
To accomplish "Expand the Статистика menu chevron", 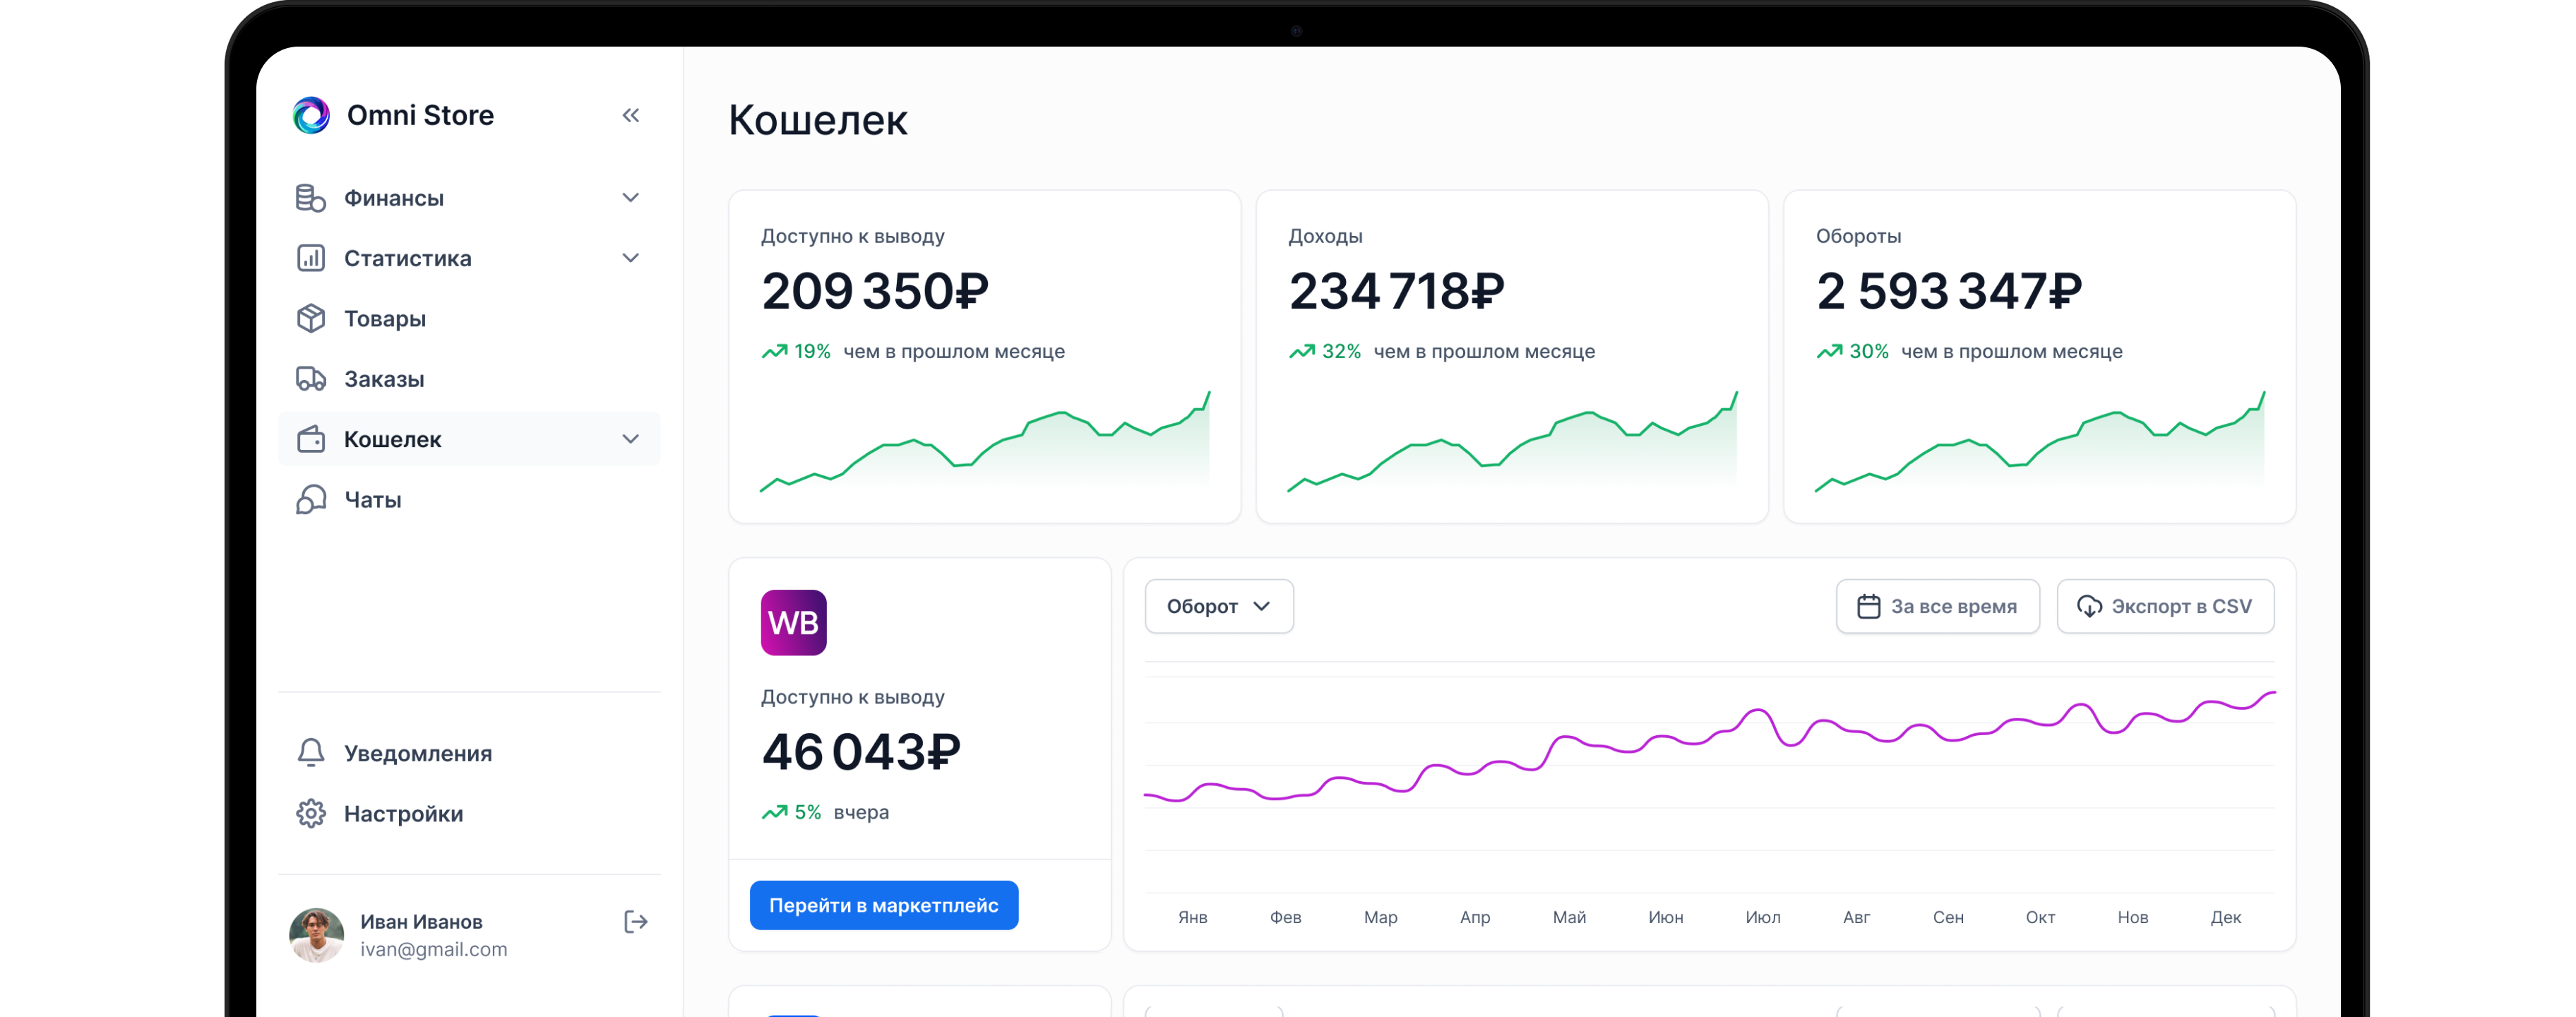I will click(630, 258).
